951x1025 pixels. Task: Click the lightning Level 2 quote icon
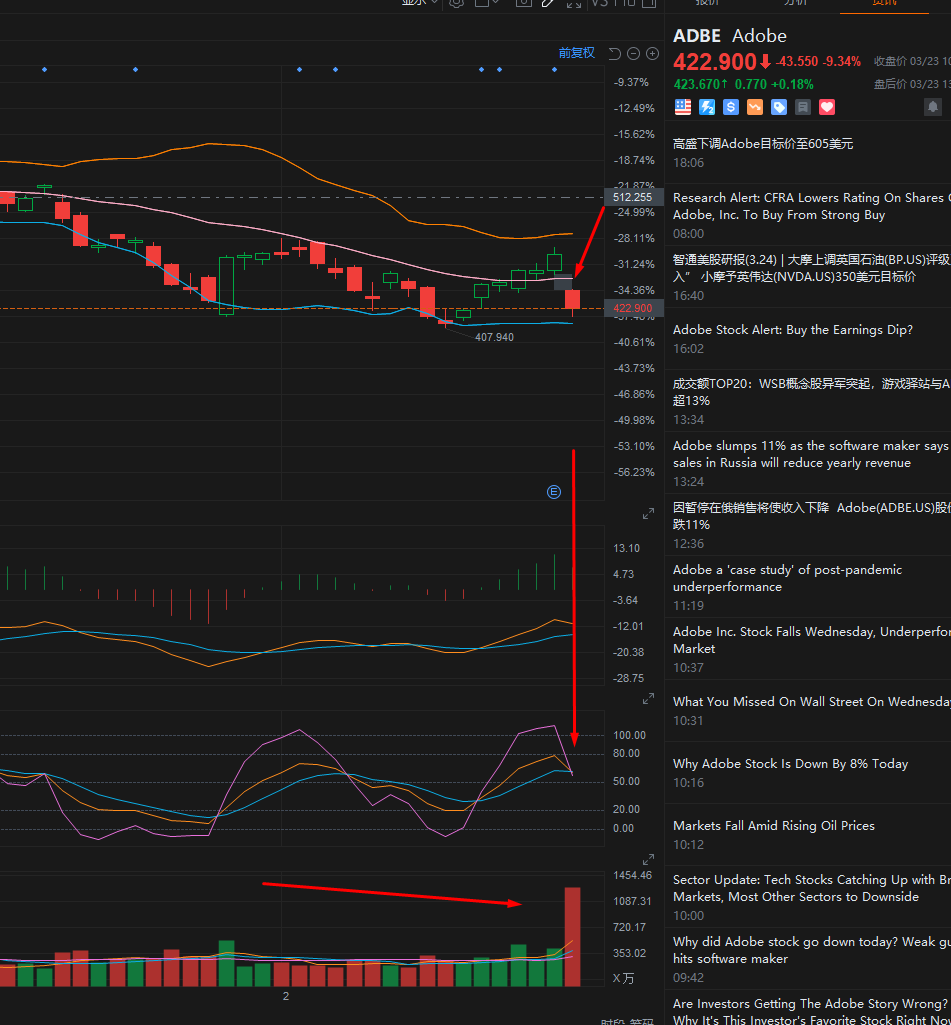[x=707, y=107]
